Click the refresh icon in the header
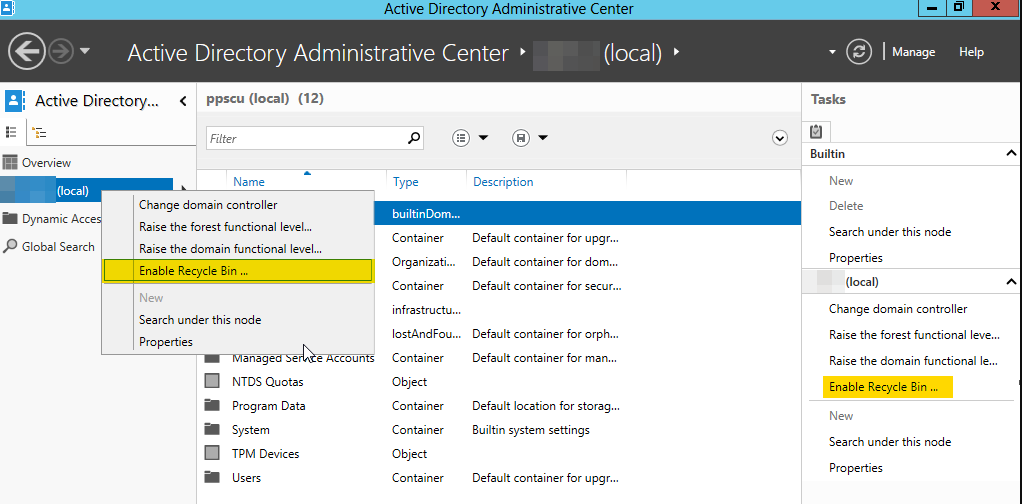This screenshot has height=504, width=1022. (858, 52)
